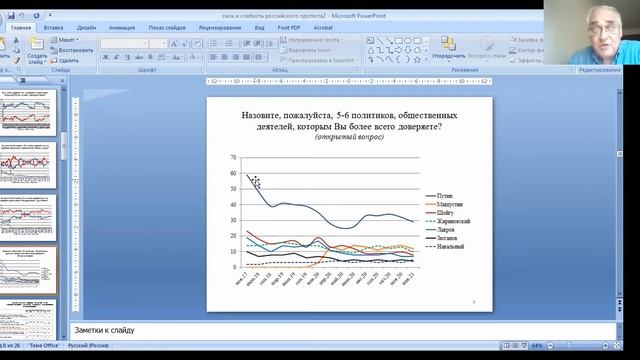The width and height of the screenshot is (640, 360).
Task: Switch to the Дизайн ribbon tab
Action: [x=87, y=28]
